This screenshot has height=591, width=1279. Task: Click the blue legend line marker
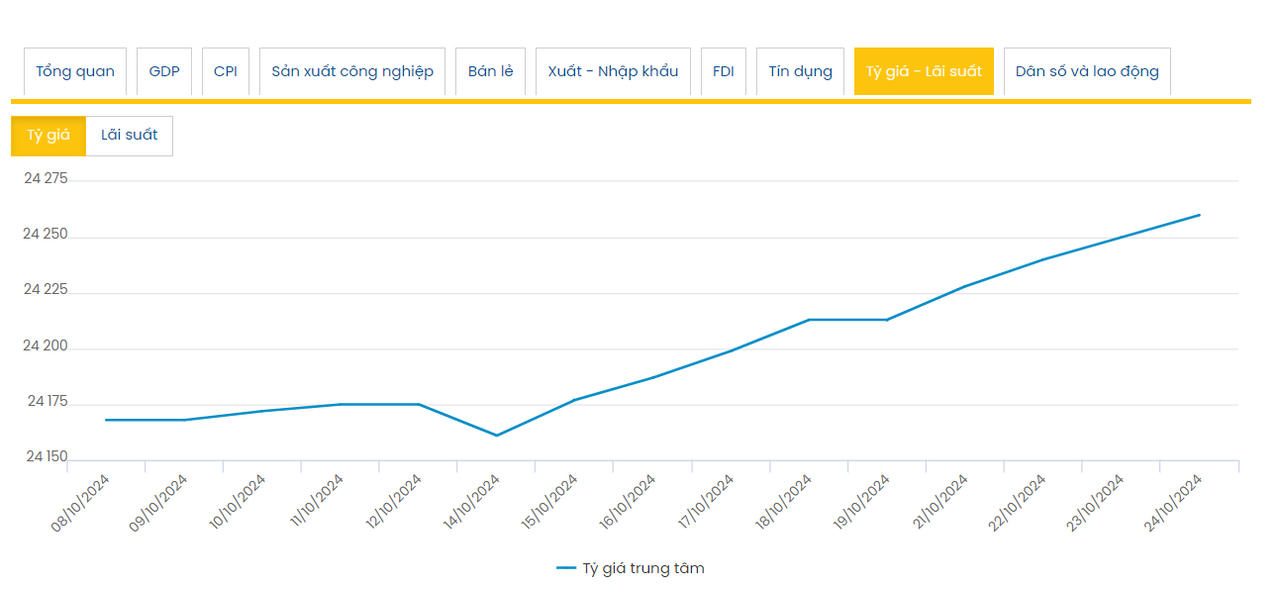[x=566, y=568]
